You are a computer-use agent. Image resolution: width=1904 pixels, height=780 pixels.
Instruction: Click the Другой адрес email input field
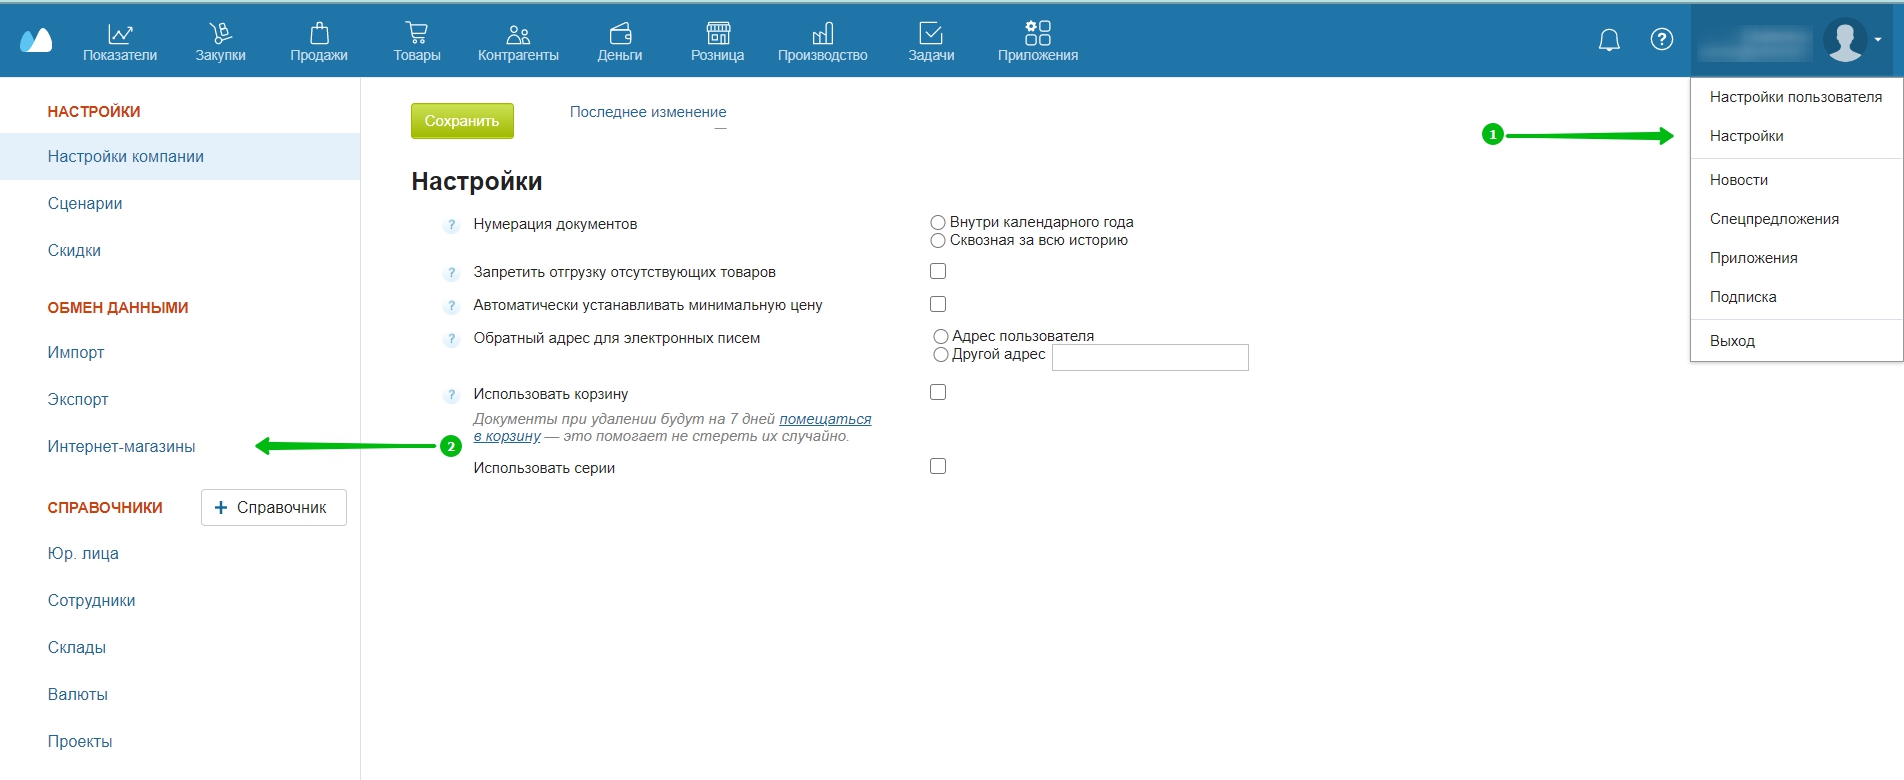1150,357
